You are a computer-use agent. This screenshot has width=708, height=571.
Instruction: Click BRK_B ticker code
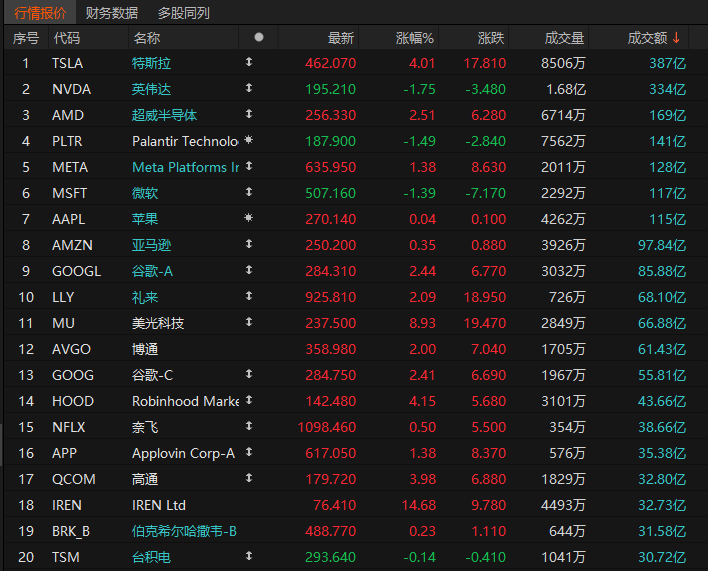(x=71, y=531)
